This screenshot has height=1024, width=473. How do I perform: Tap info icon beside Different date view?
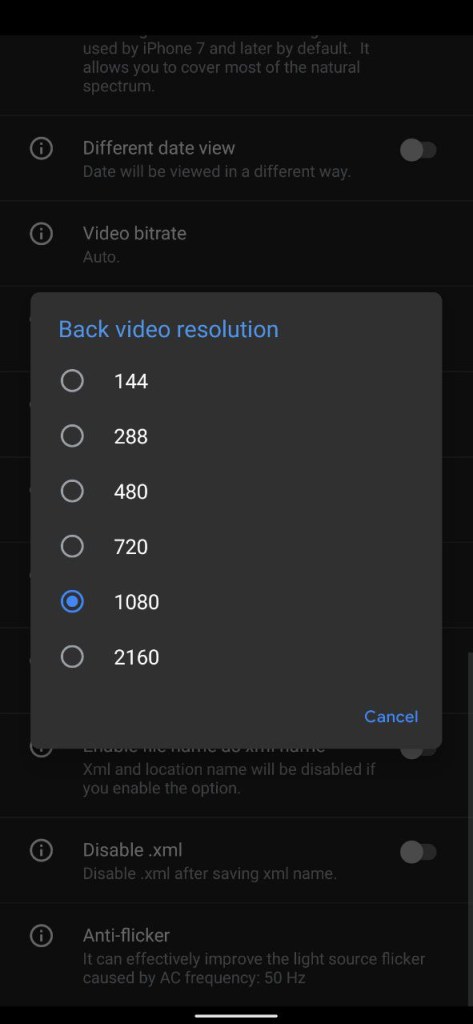point(41,149)
